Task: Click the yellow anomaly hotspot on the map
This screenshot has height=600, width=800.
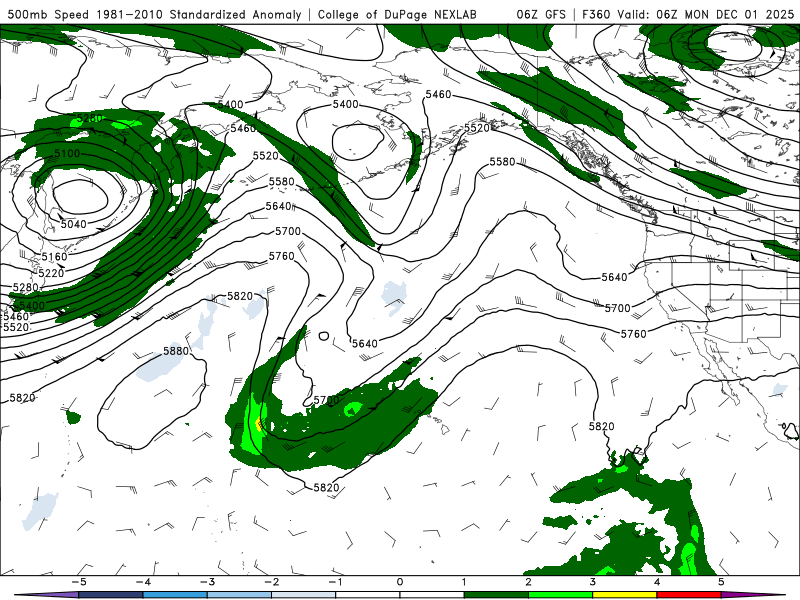Action: coord(258,424)
